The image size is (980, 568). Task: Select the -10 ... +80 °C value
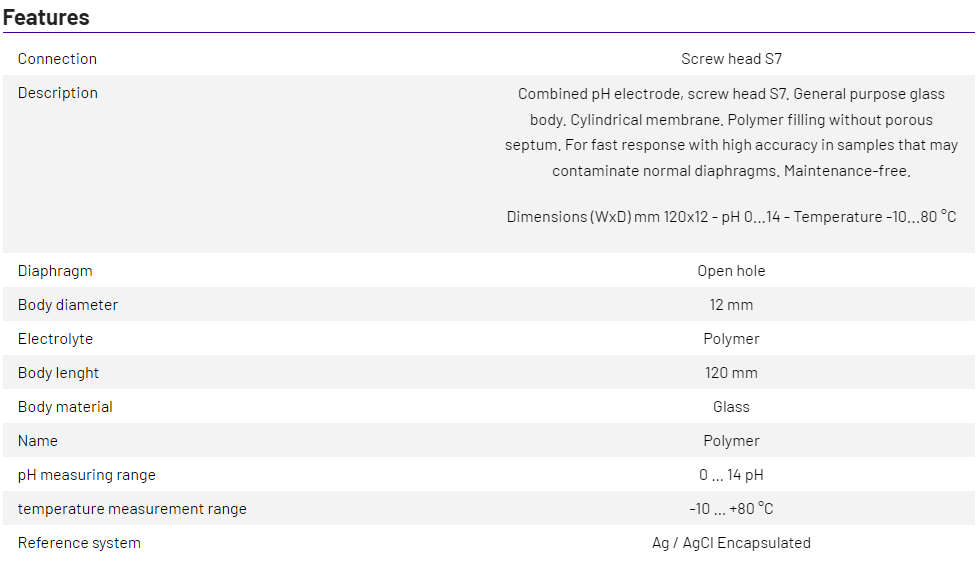pos(731,509)
